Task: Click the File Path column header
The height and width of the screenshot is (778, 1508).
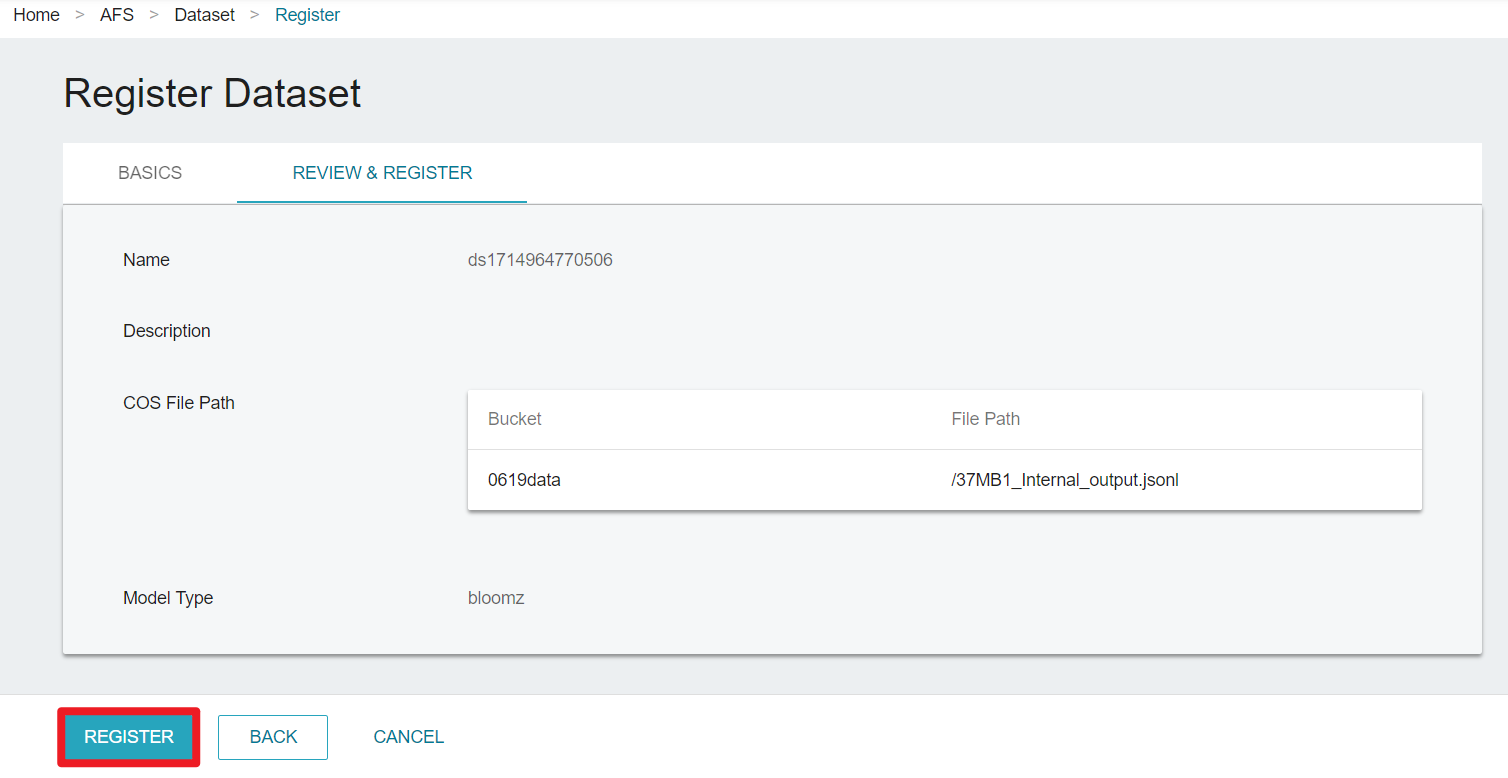Action: tap(986, 419)
